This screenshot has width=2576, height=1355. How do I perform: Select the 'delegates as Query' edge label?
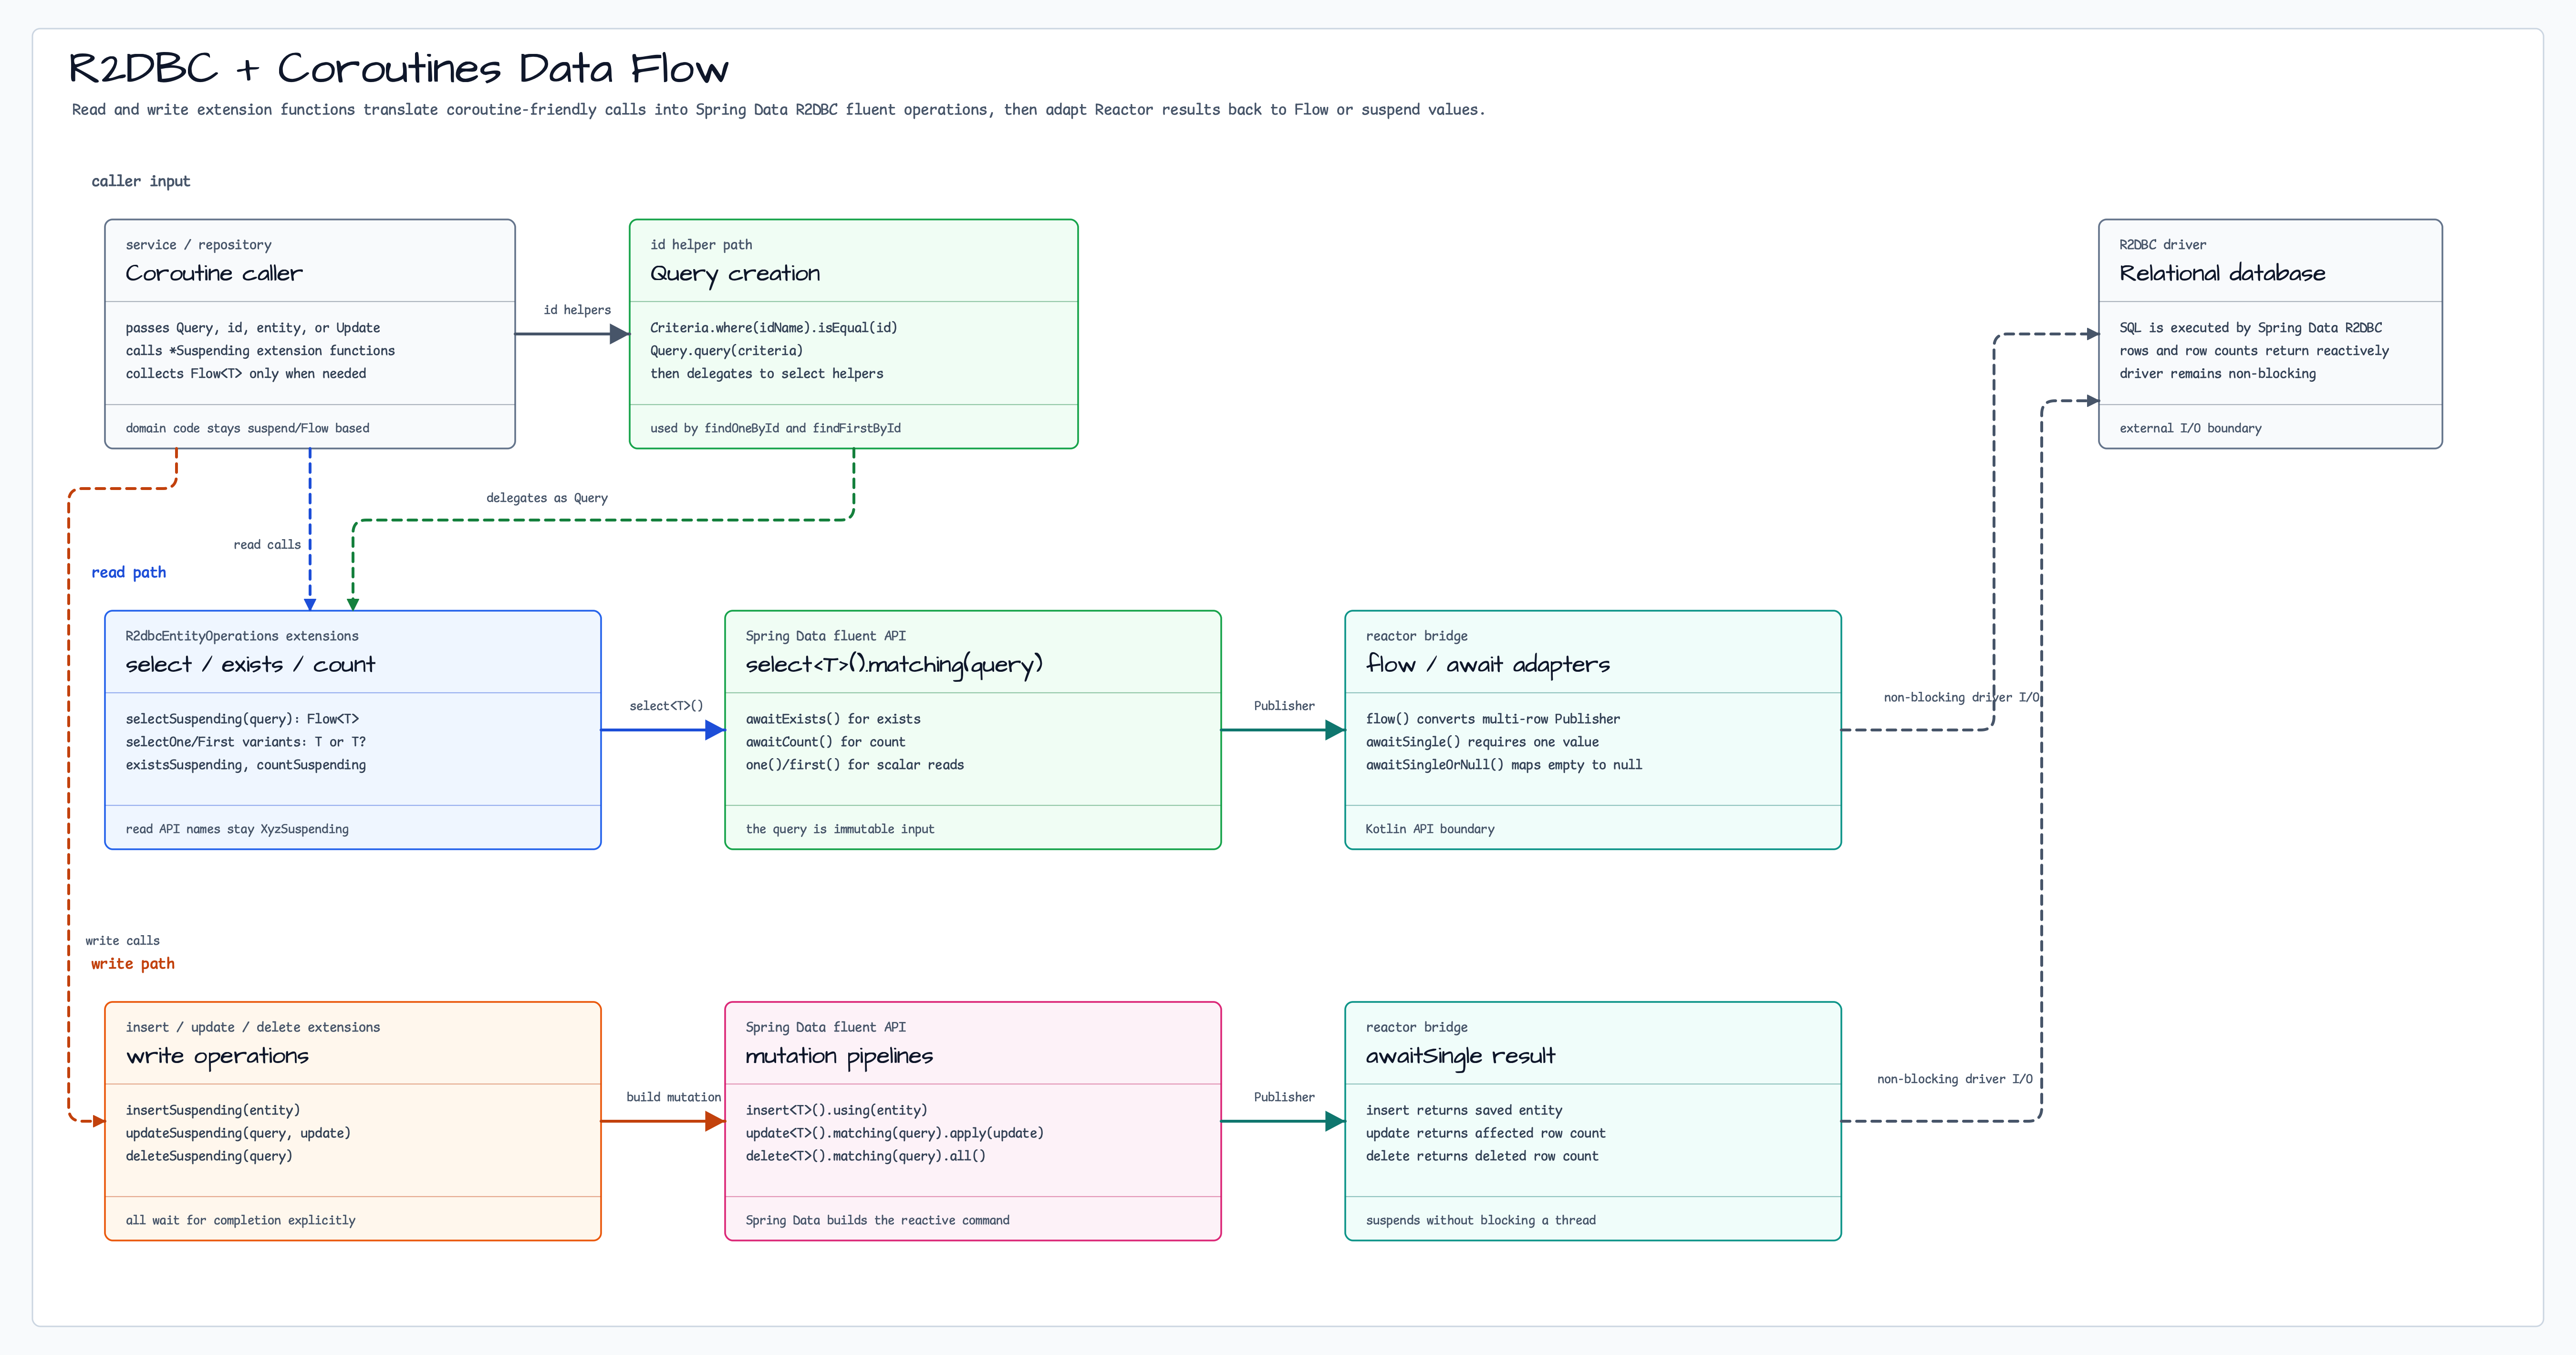547,498
